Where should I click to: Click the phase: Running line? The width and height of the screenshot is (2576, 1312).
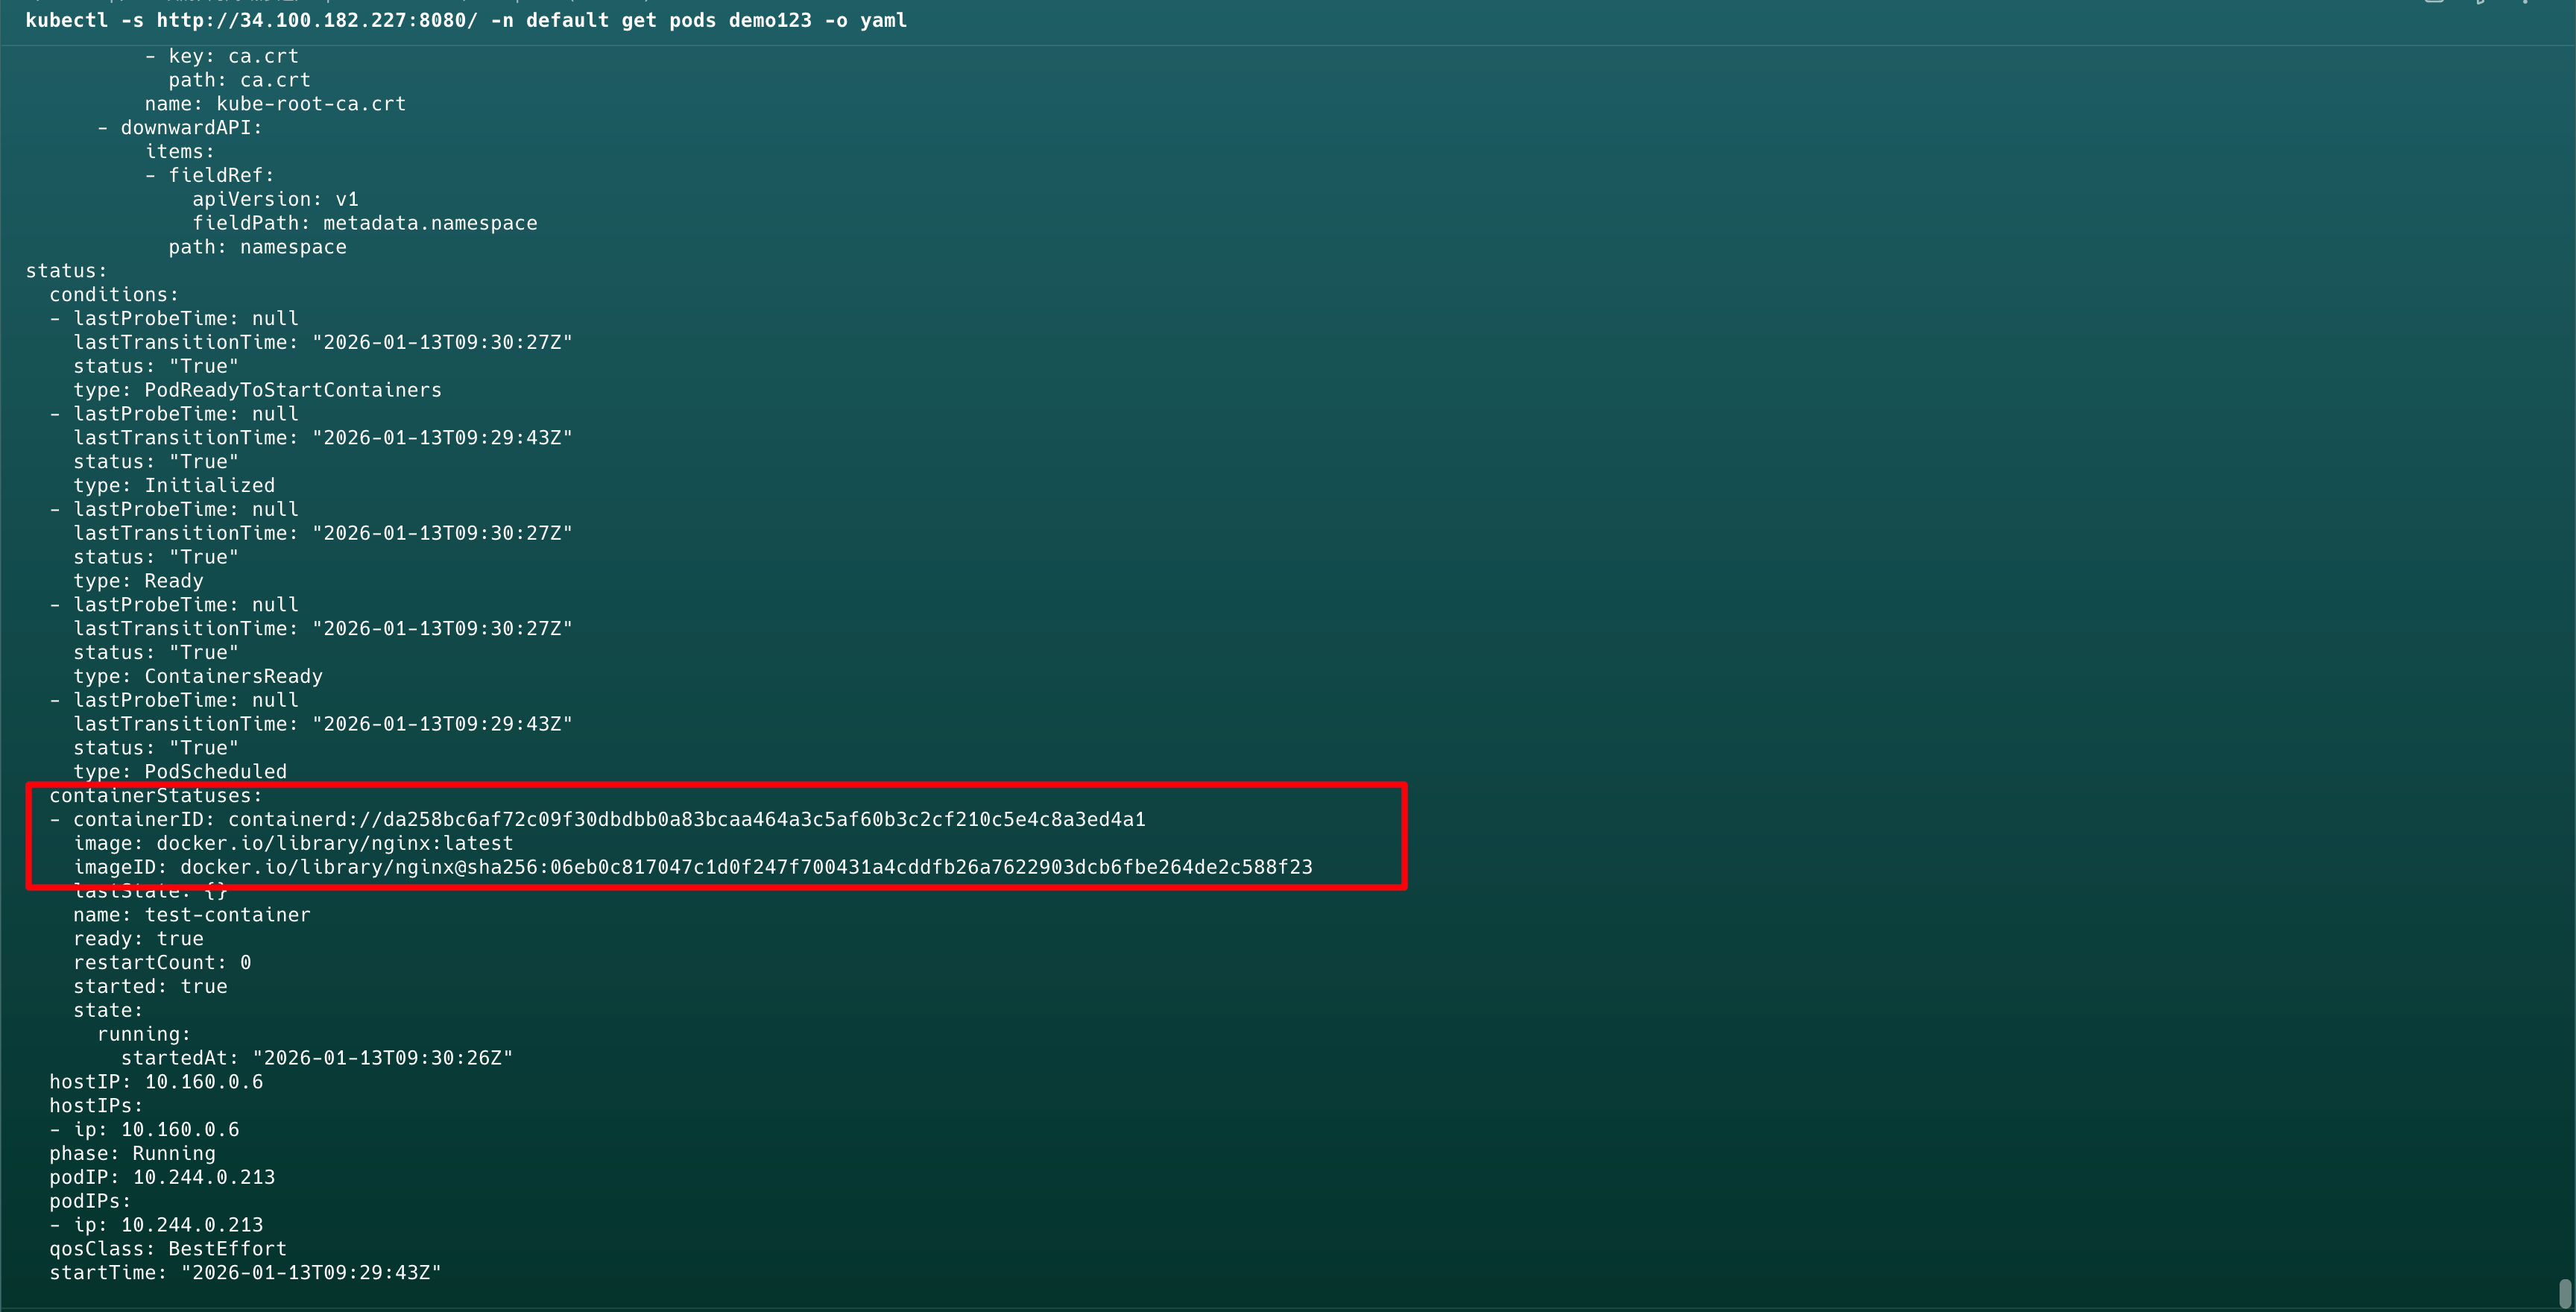[132, 1153]
